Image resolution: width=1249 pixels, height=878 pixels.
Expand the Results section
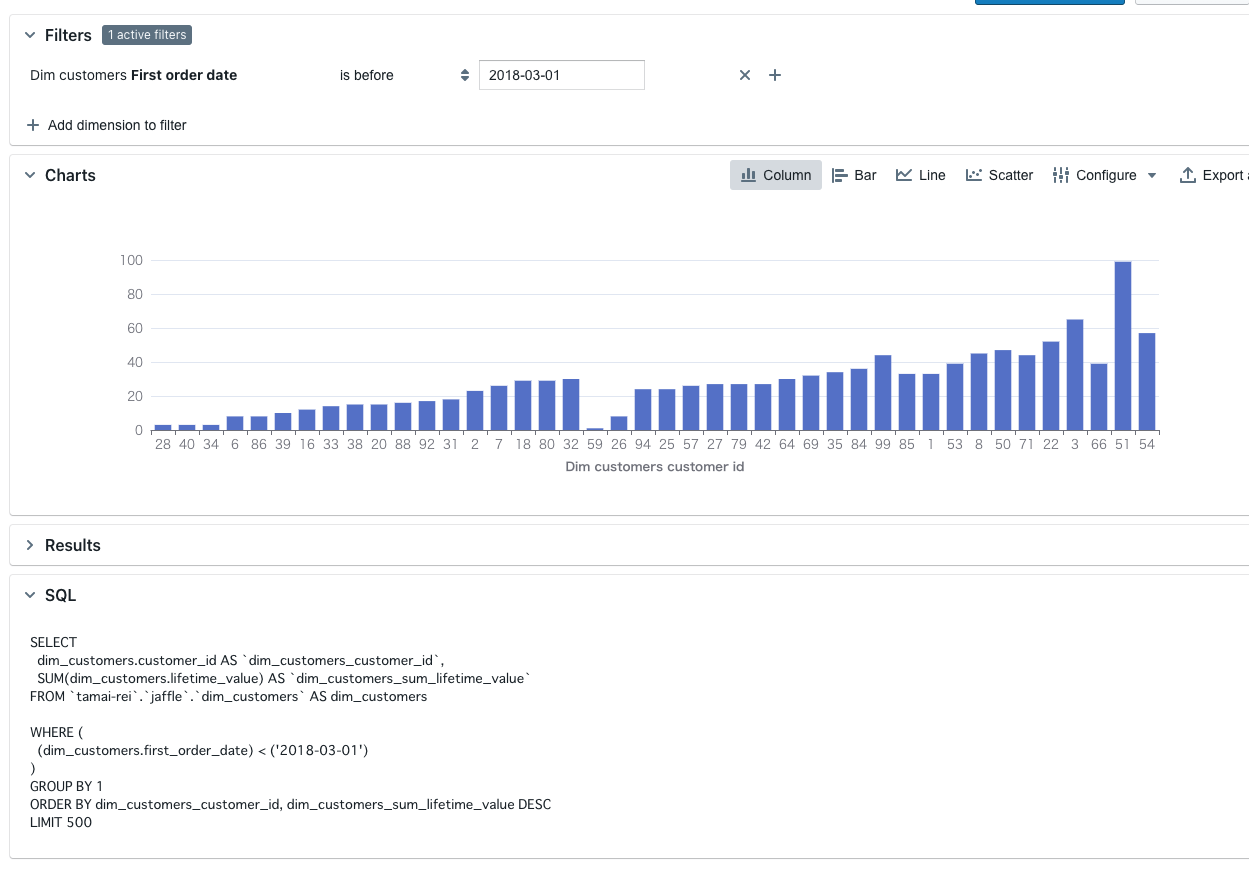tap(30, 545)
